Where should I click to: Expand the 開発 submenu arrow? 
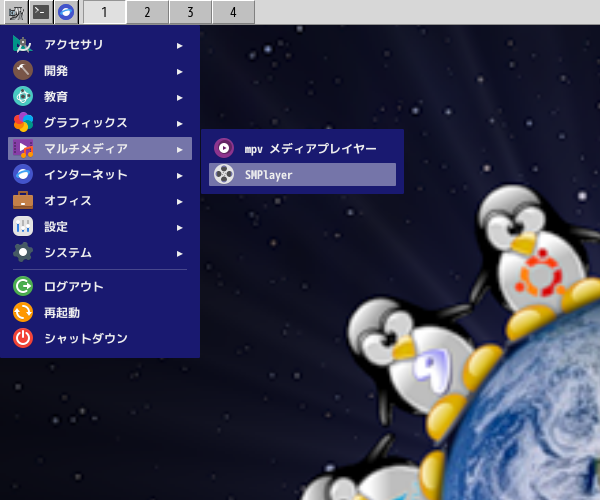coord(179,72)
